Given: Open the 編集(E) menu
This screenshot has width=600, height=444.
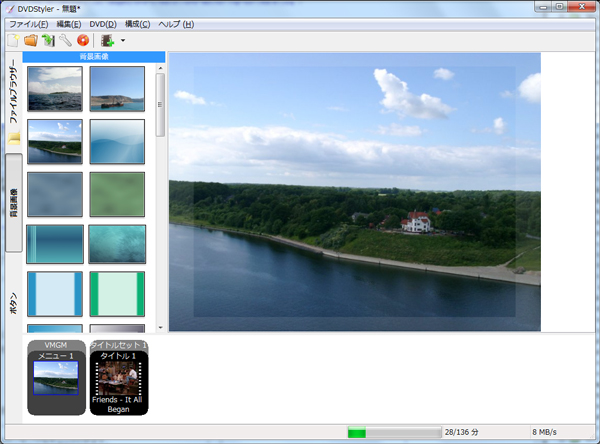Looking at the screenshot, I should click(x=69, y=24).
